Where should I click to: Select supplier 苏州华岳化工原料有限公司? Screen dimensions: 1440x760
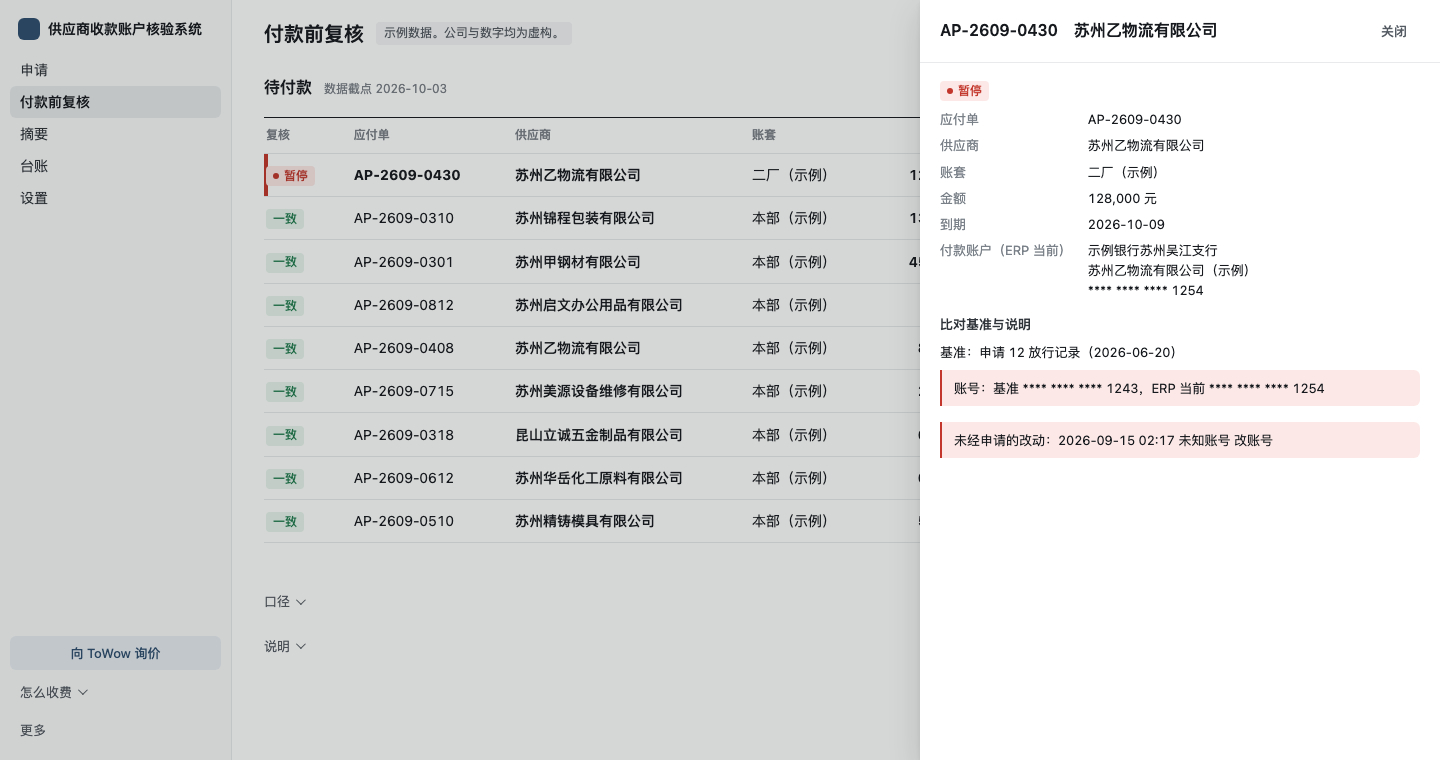pos(599,478)
